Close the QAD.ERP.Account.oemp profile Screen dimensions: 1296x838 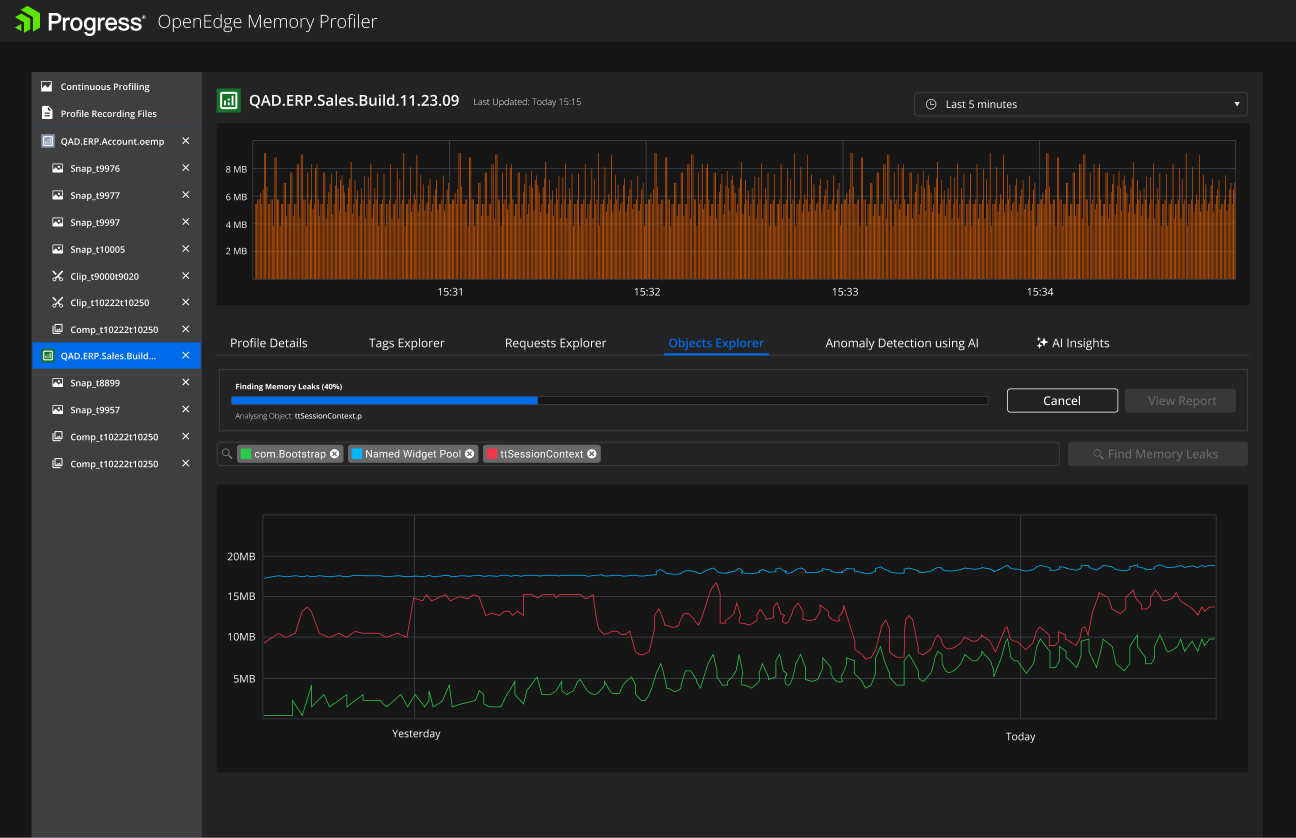point(185,141)
